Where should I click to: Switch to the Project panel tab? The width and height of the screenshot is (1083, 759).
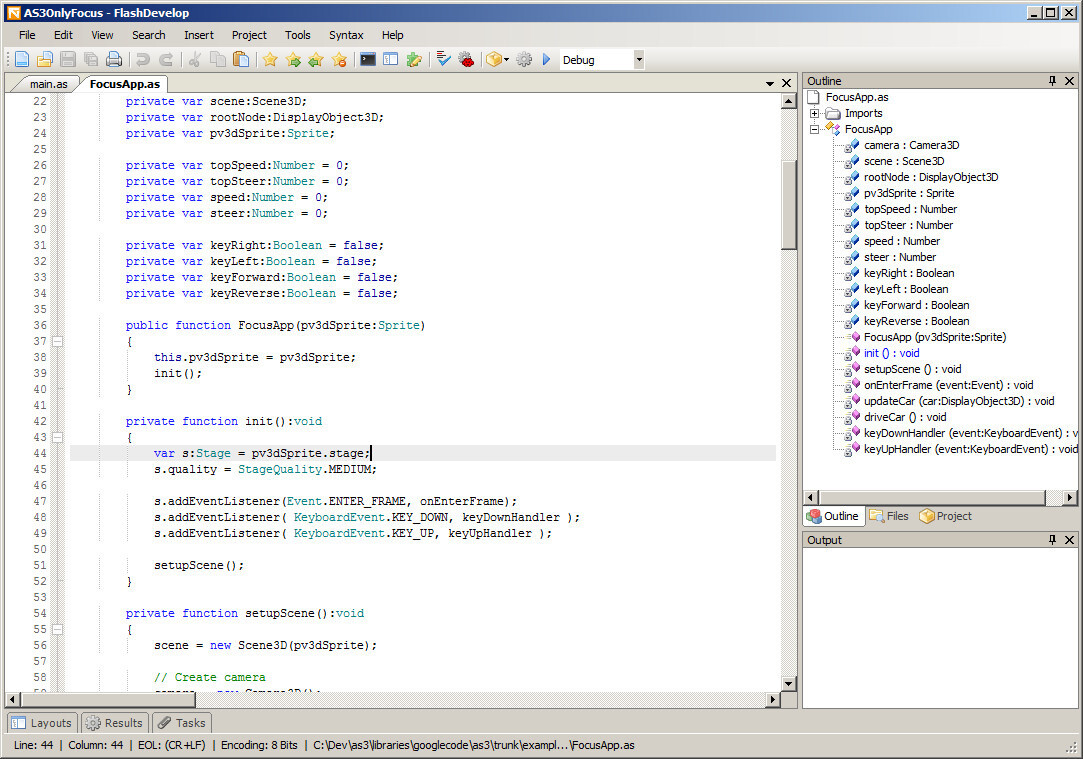point(945,516)
